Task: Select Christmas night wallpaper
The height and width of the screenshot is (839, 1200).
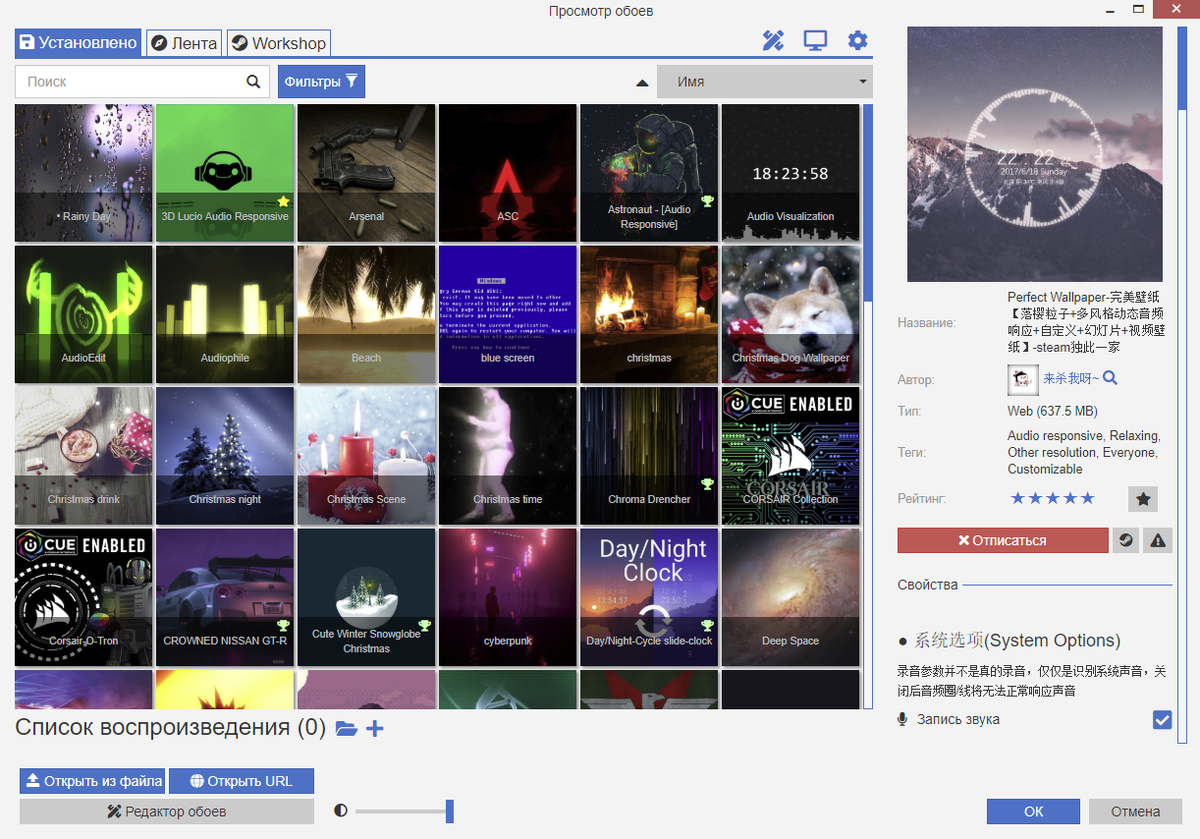Action: [x=225, y=456]
